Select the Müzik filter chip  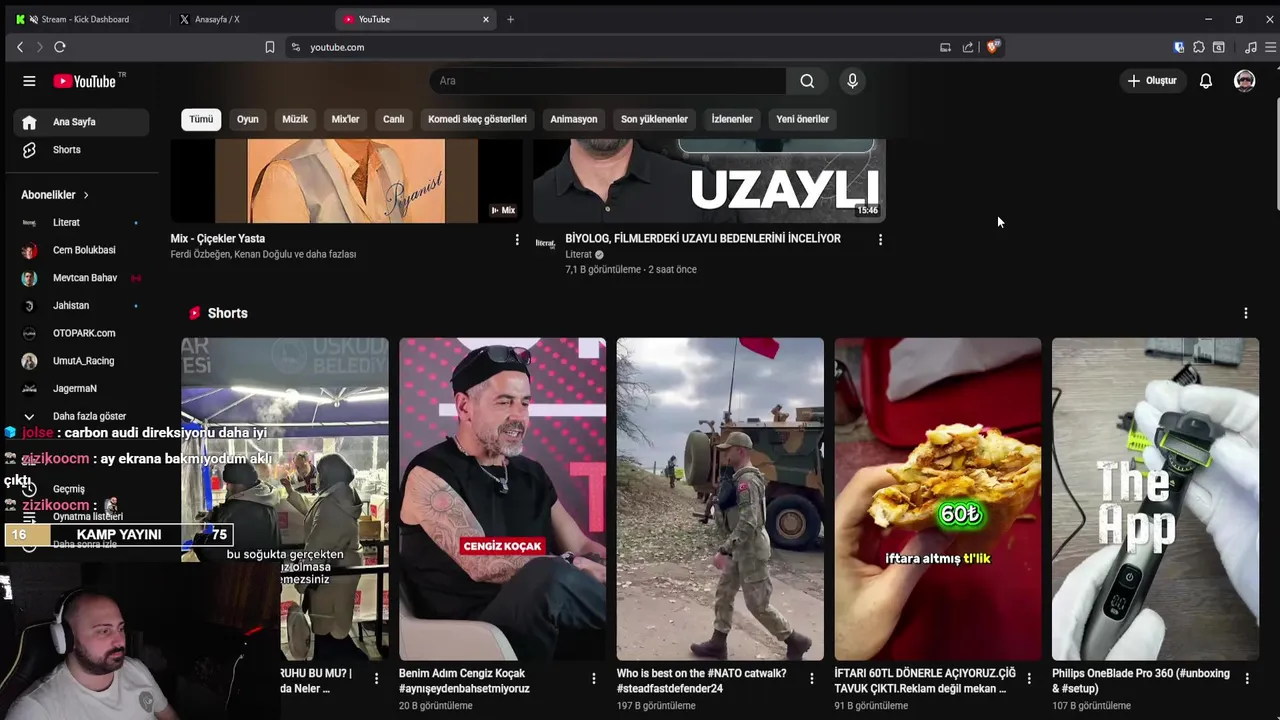[x=295, y=119]
